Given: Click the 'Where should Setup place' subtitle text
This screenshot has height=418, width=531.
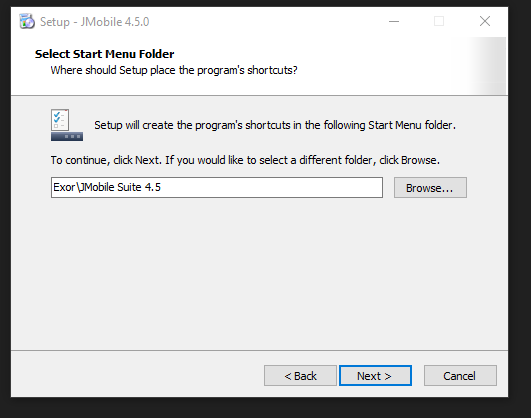Looking at the screenshot, I should click(174, 70).
